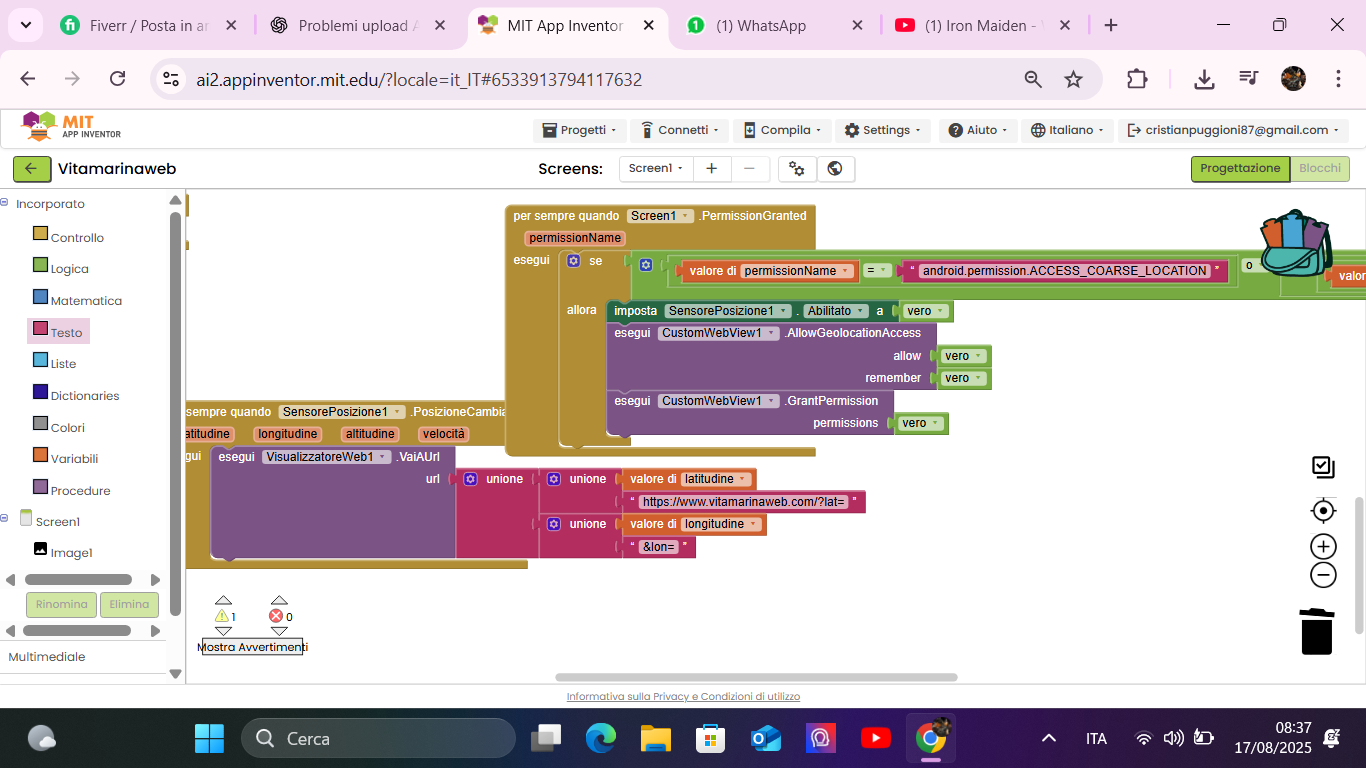Open the Italiano language dropdown
Screen dimensions: 1366x768
click(x=1069, y=130)
